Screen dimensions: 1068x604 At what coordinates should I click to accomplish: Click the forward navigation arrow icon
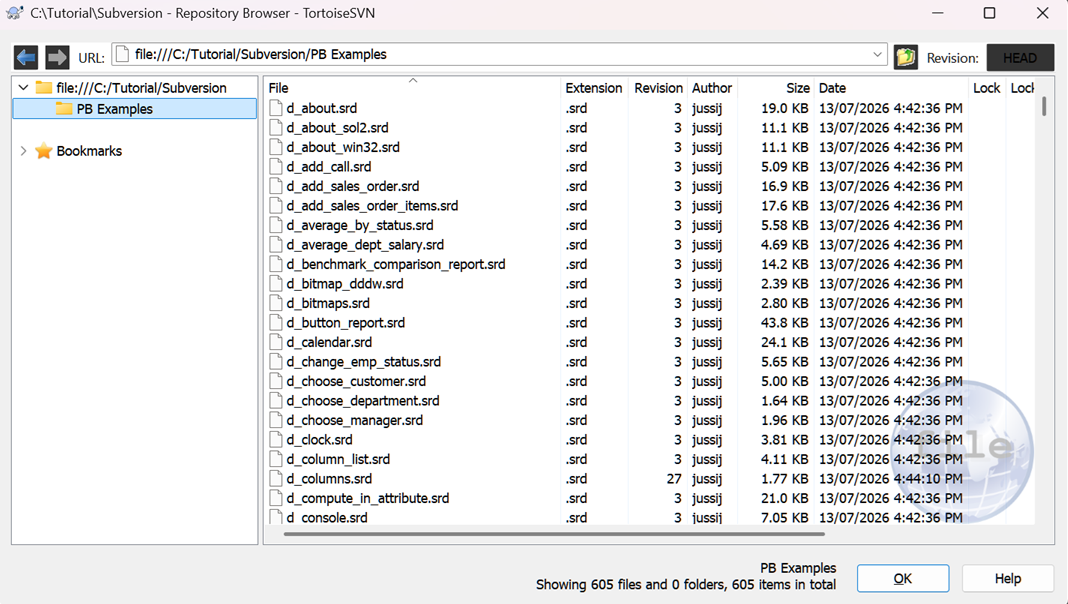pyautogui.click(x=57, y=57)
